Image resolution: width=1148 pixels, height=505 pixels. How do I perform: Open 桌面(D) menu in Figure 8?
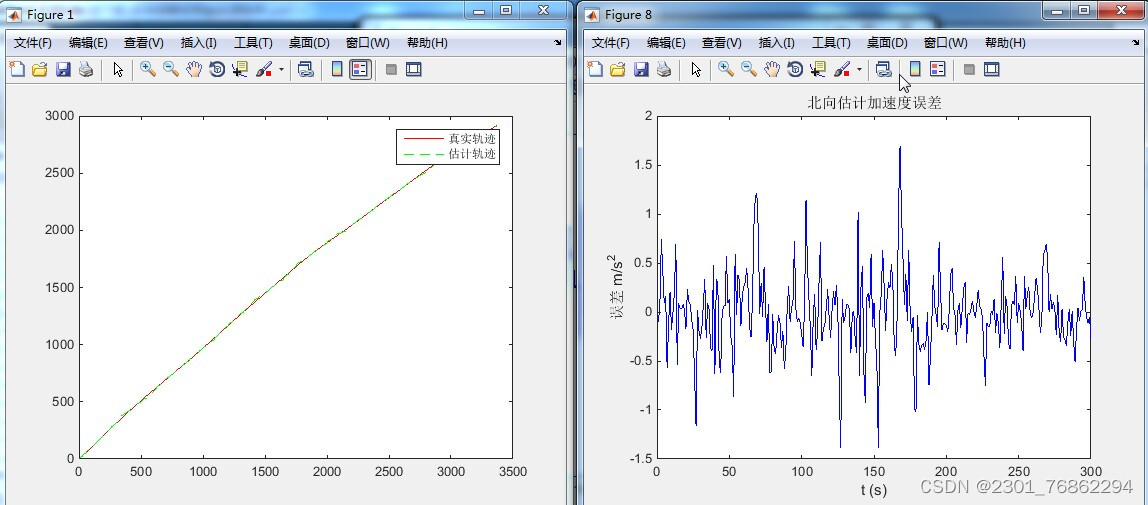[887, 43]
